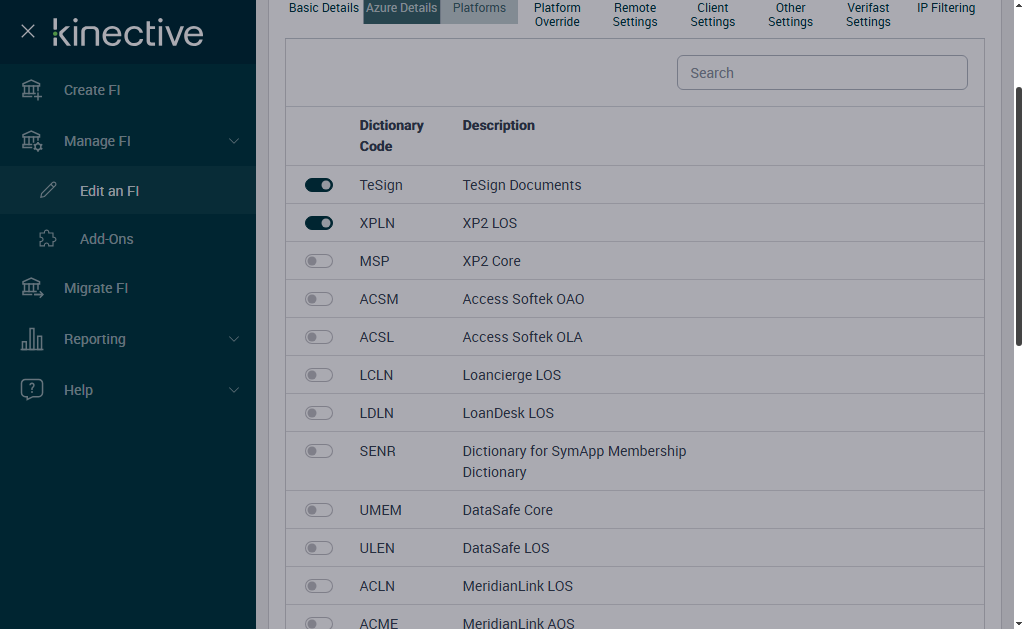Expand the Reporting menu chevron
Viewport: 1024px width, 629px height.
click(x=234, y=339)
